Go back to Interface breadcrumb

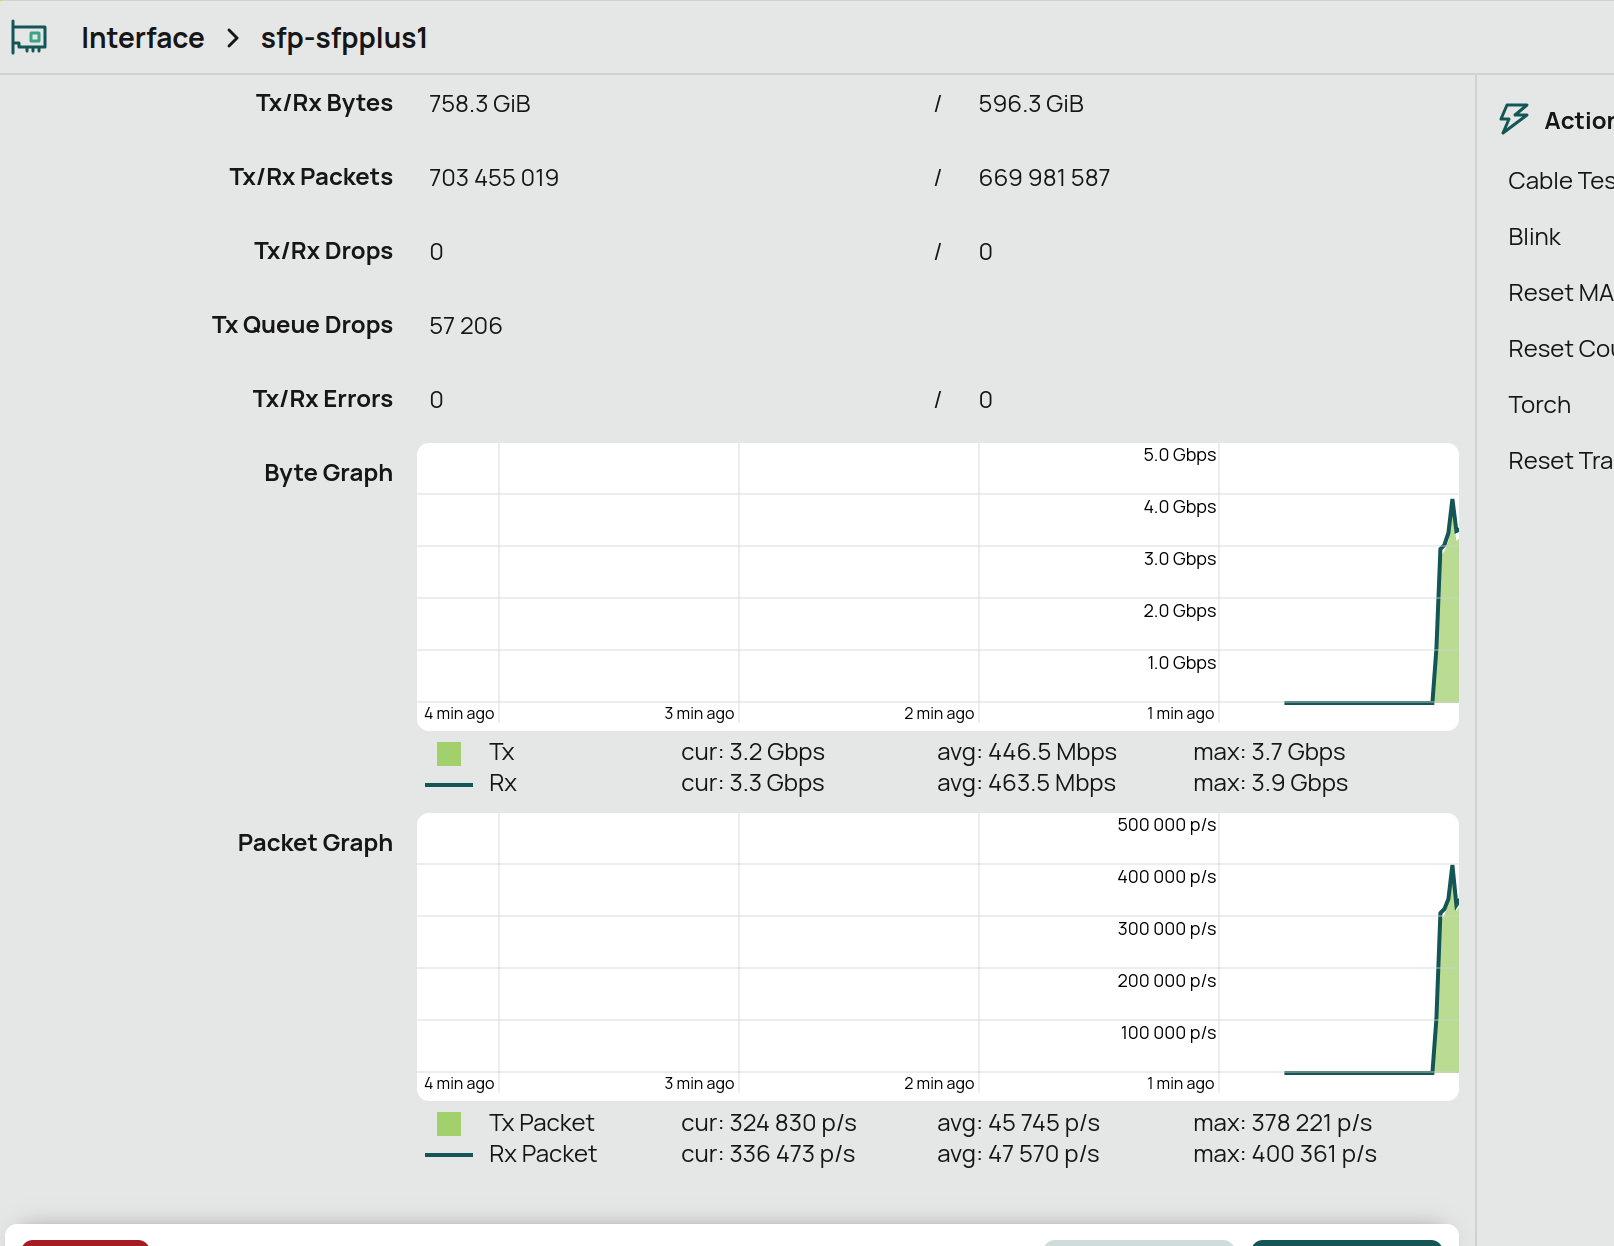pos(143,38)
